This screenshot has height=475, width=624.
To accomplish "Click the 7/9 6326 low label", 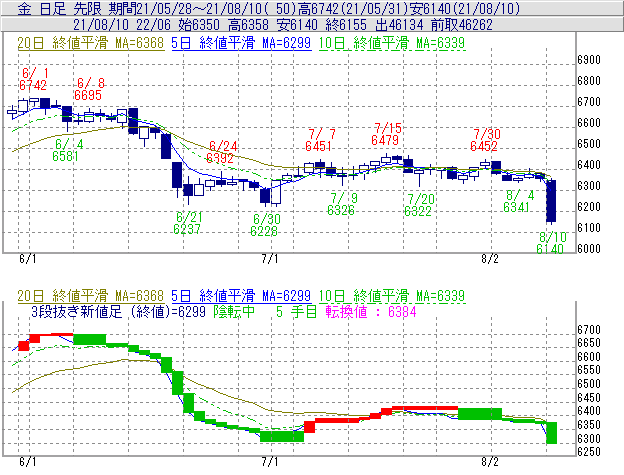I will click(x=342, y=204).
